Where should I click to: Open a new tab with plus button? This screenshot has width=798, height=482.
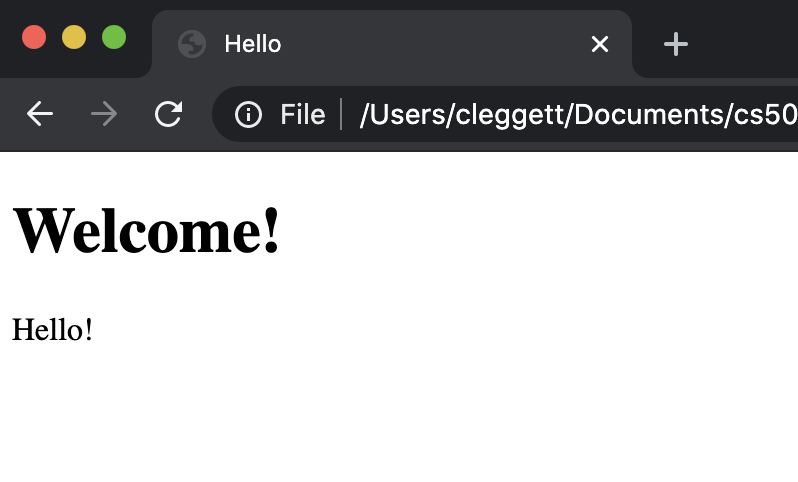pyautogui.click(x=677, y=44)
